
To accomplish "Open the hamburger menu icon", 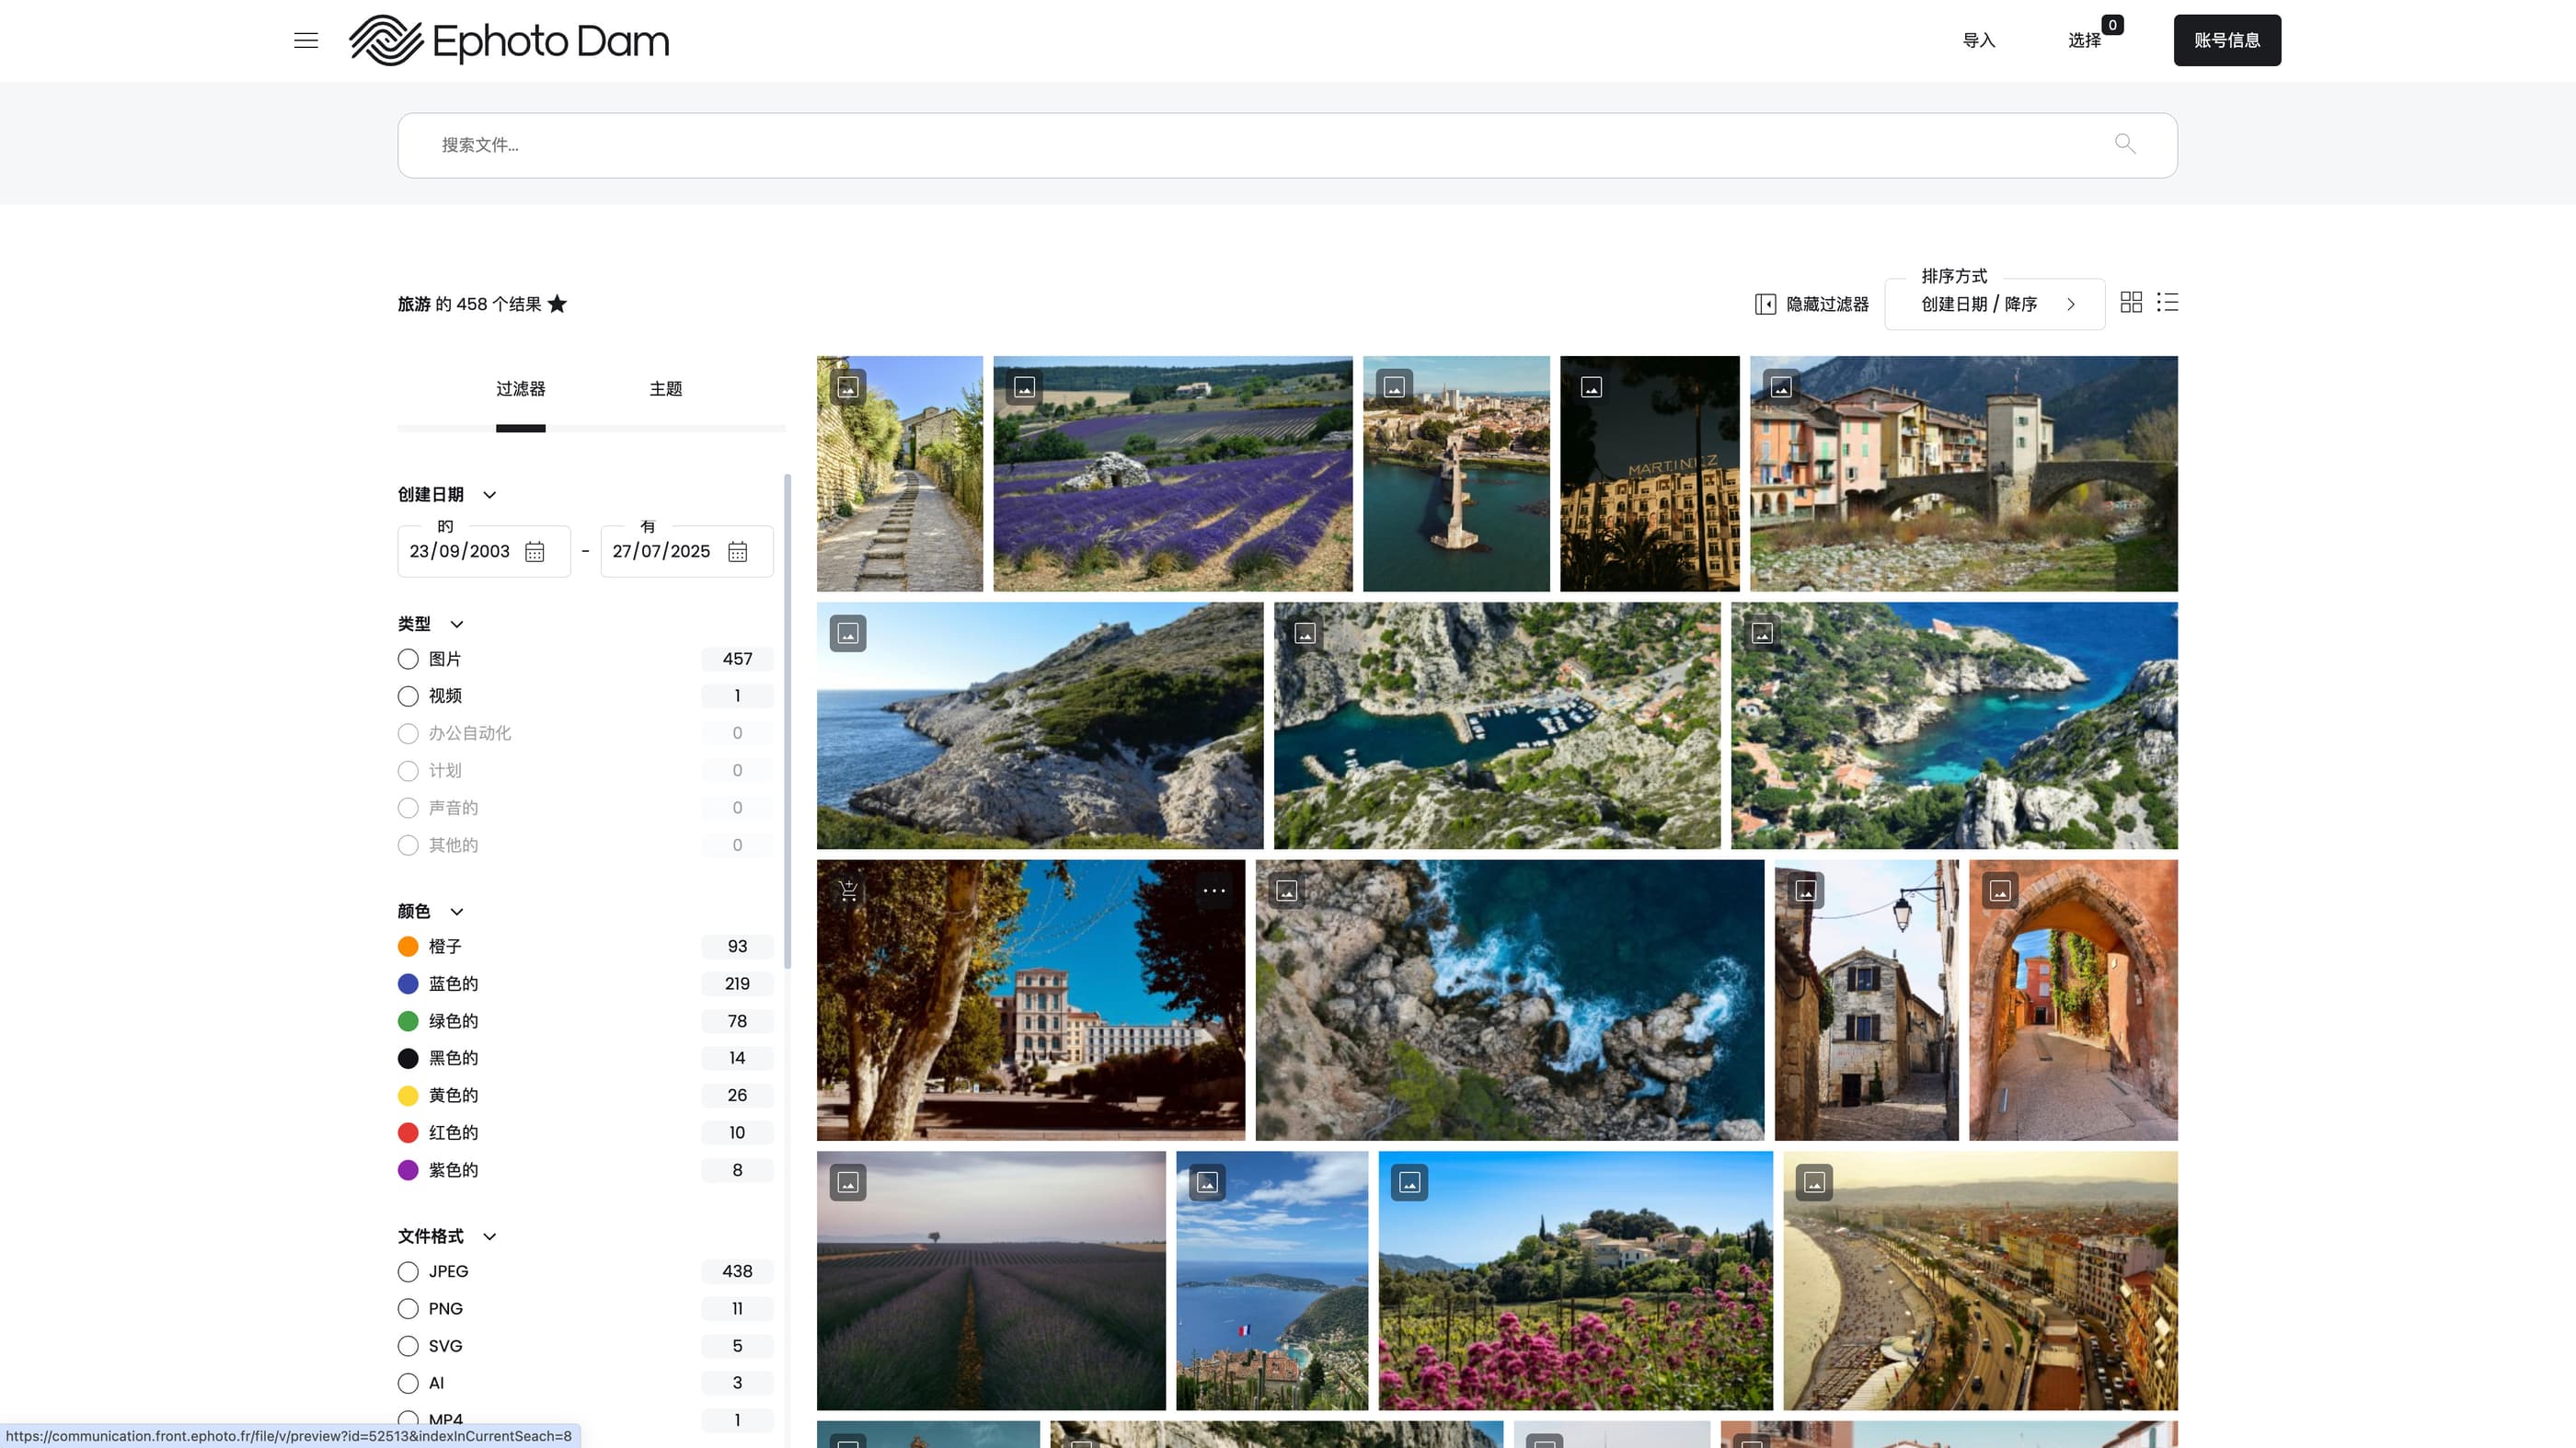I will 306,40.
